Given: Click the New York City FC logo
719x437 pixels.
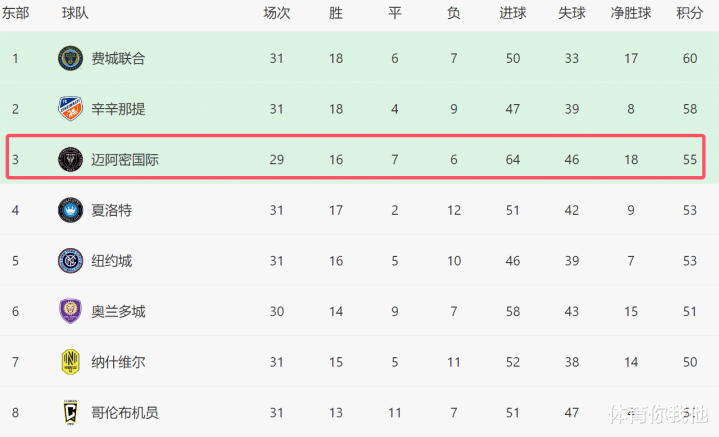Looking at the screenshot, I should tap(71, 261).
